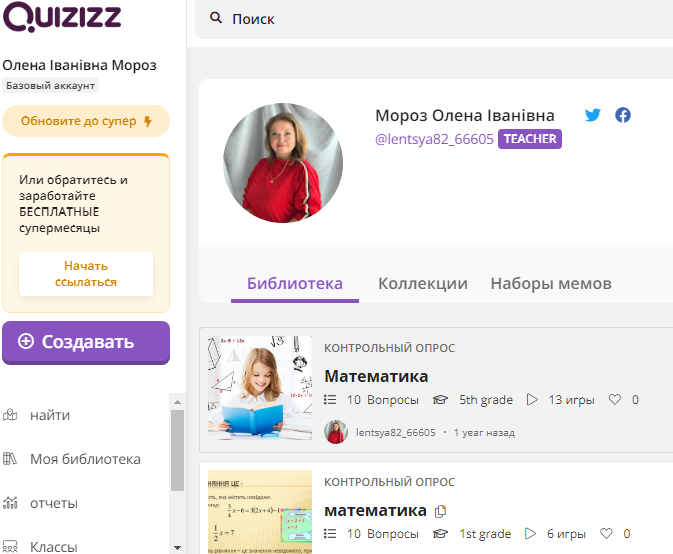Image resolution: width=673 pixels, height=554 pixels.
Task: Click graduation cap icon next to 1st grade
Action: tap(440, 533)
